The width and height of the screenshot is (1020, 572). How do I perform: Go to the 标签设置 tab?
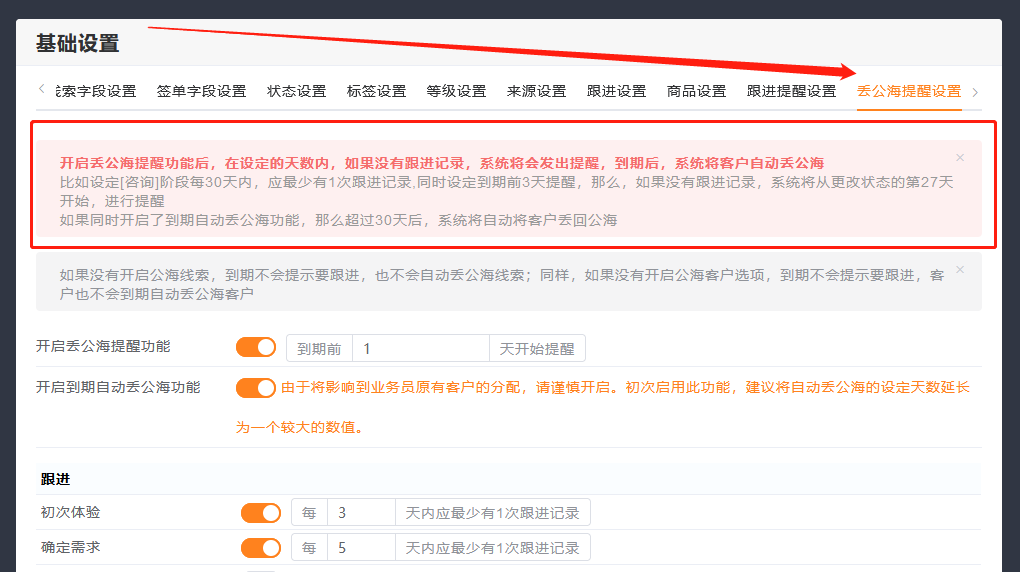[376, 91]
